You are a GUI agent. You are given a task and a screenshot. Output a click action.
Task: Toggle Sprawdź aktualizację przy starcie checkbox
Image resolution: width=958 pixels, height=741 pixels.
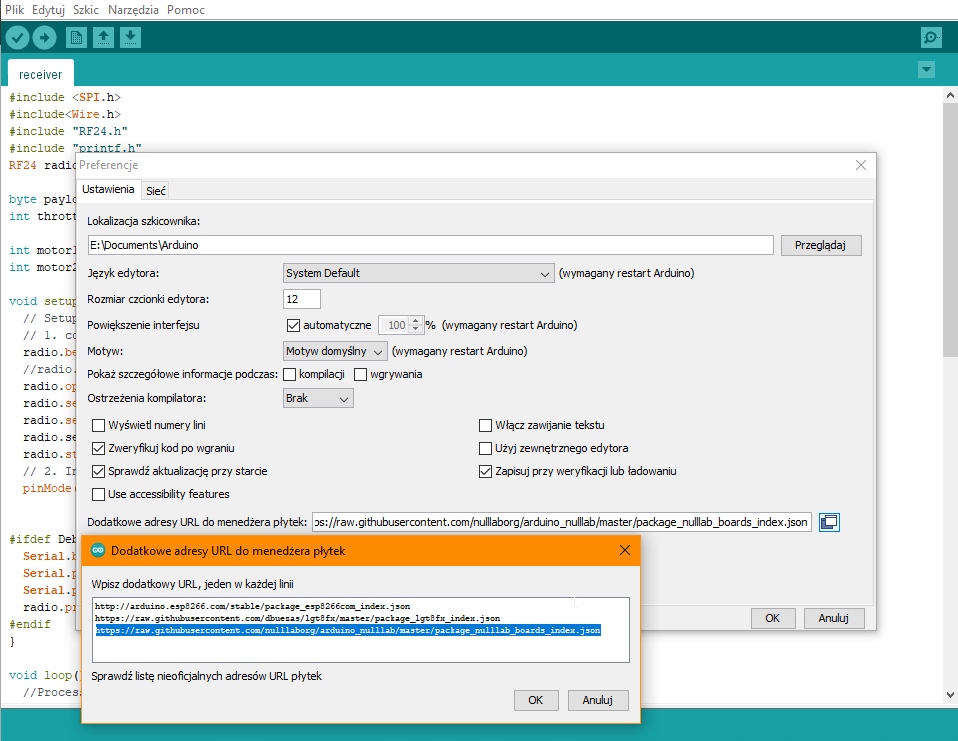[x=98, y=472]
